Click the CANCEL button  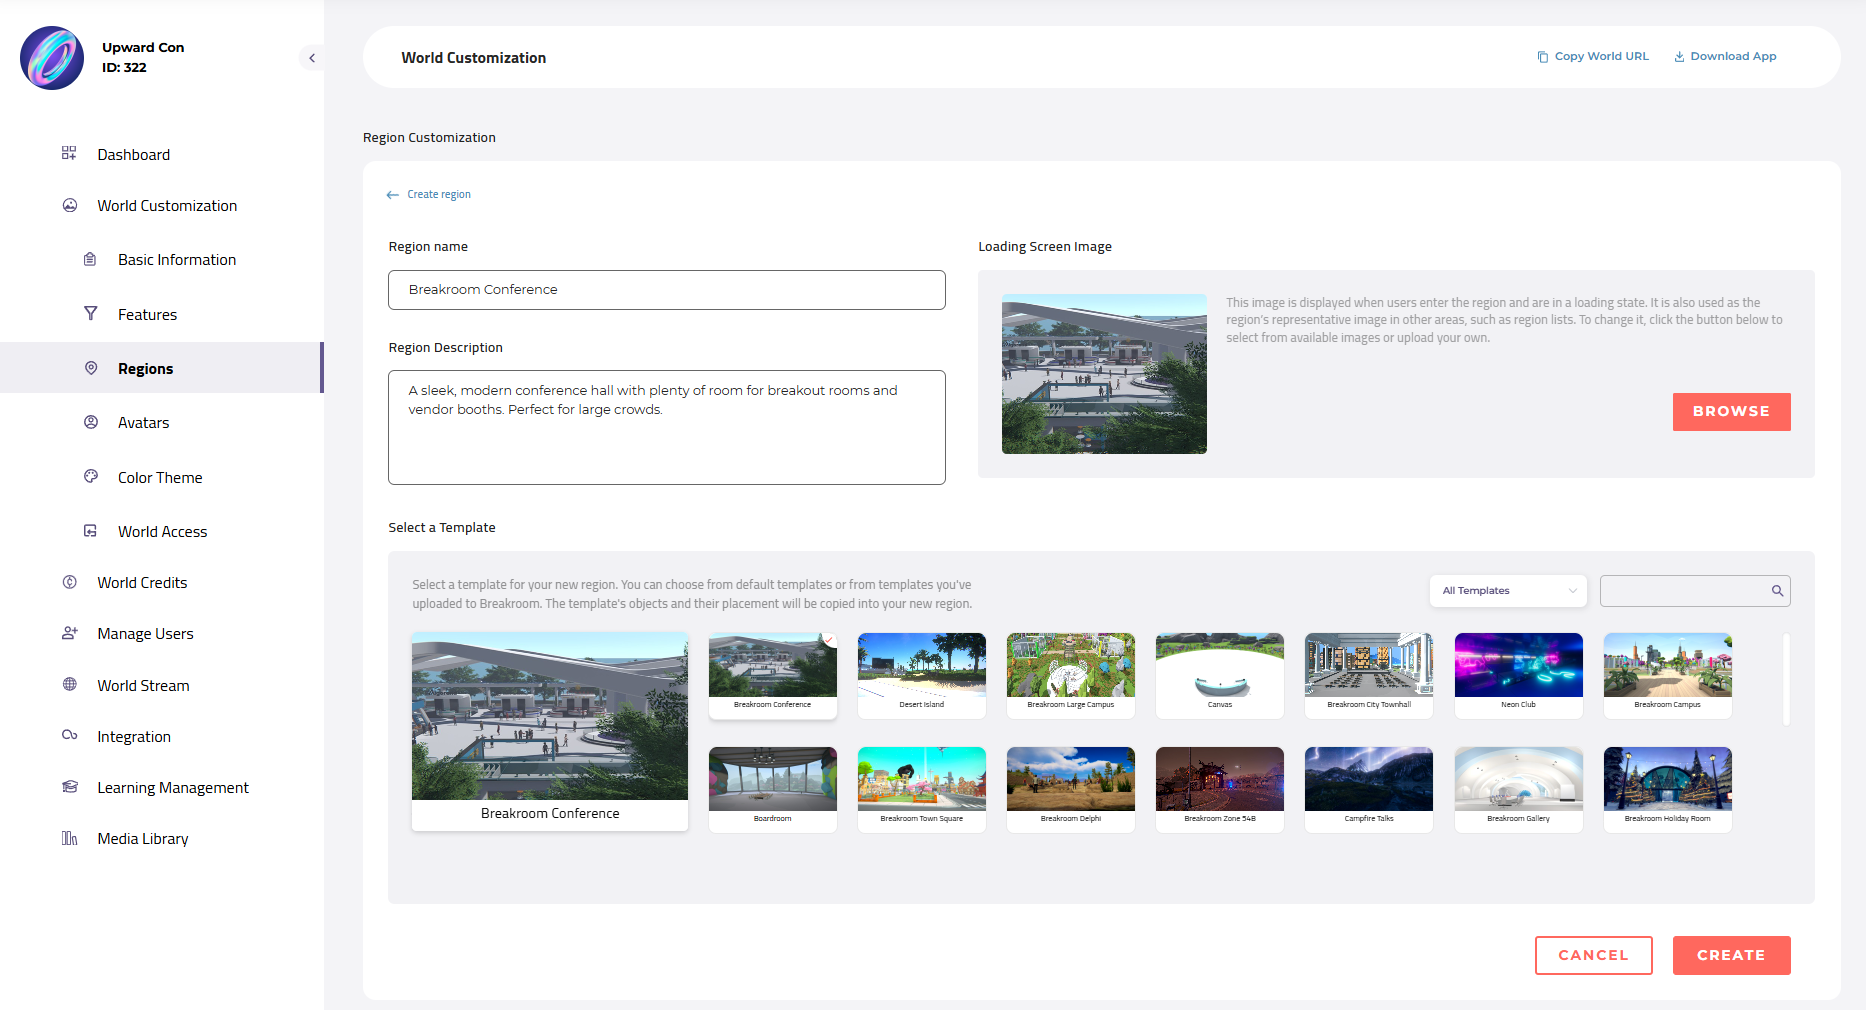coord(1593,955)
